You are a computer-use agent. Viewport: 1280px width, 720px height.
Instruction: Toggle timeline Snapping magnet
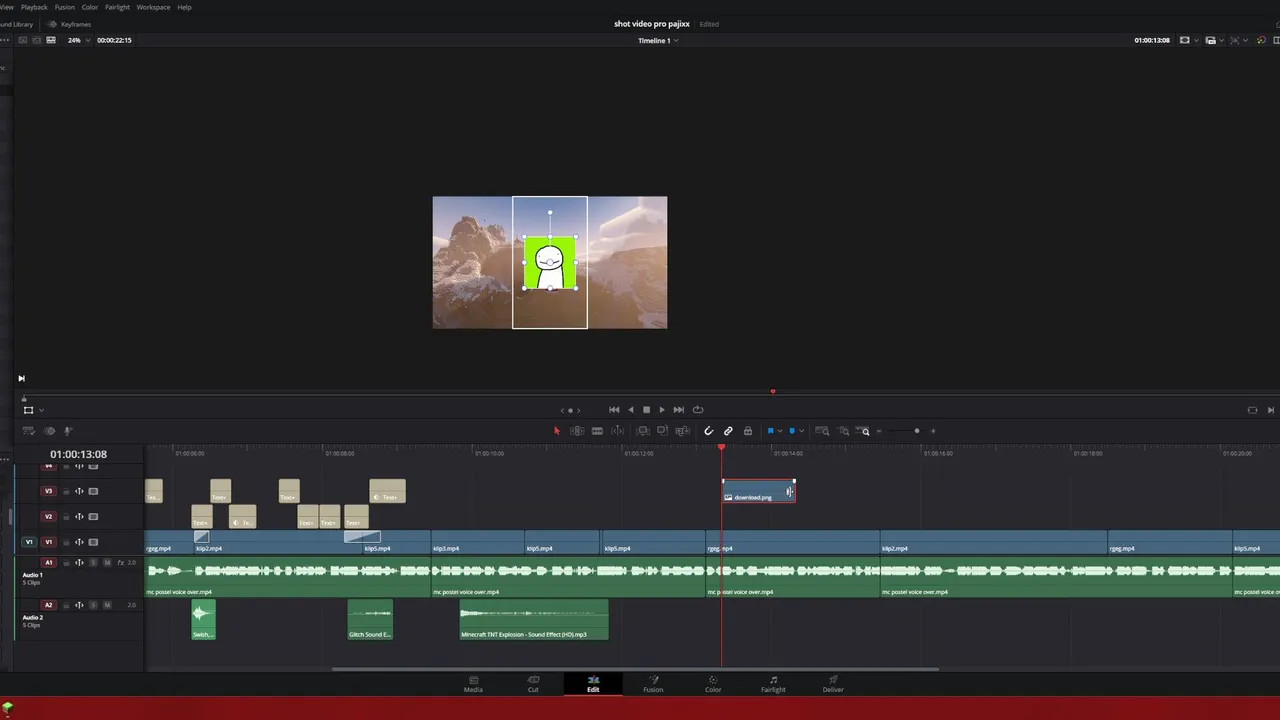tap(709, 431)
